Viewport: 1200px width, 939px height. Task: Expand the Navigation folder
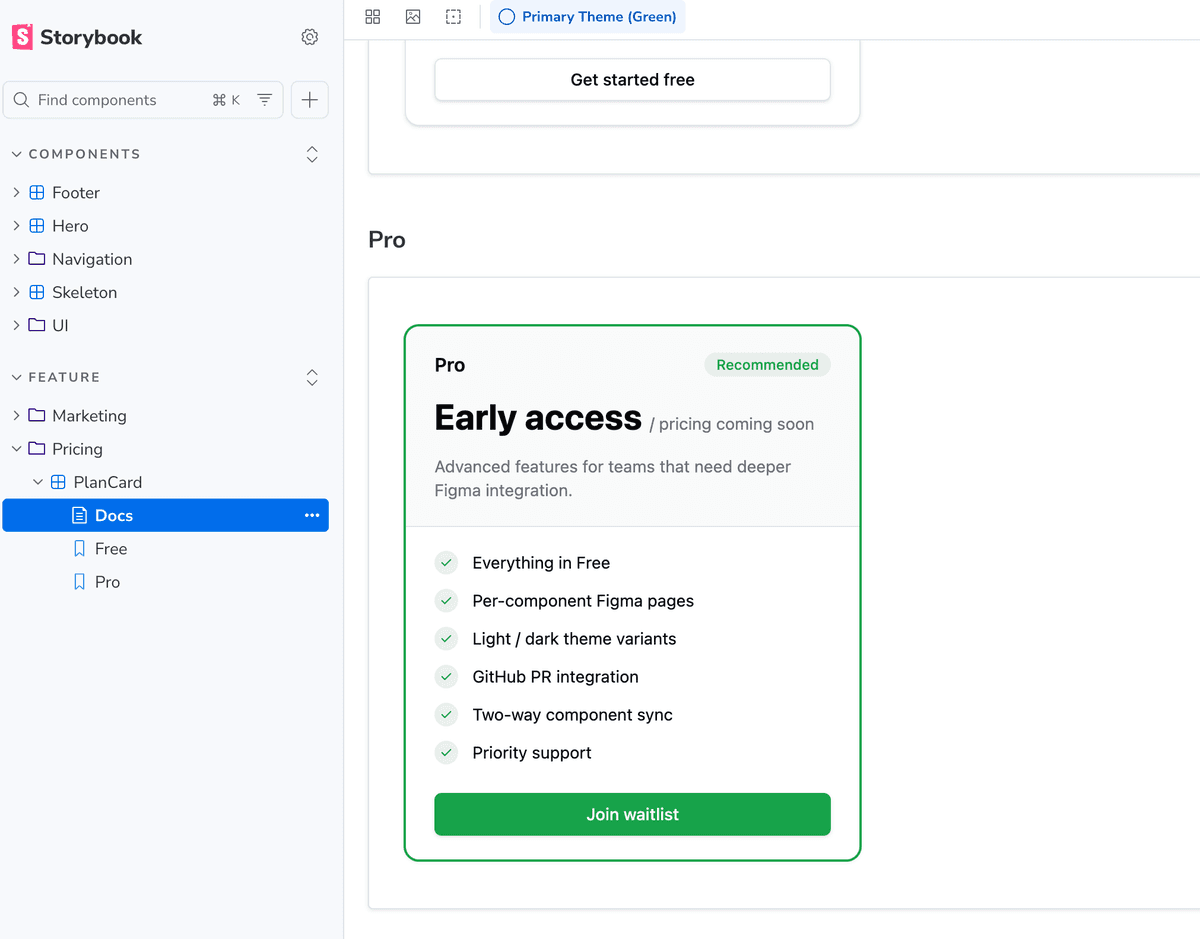pos(91,259)
